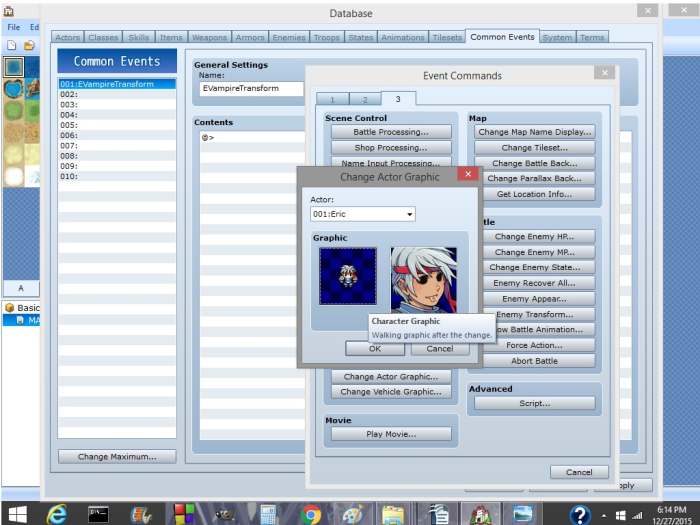Open the File menu
The image size is (700, 525).
coord(14,27)
